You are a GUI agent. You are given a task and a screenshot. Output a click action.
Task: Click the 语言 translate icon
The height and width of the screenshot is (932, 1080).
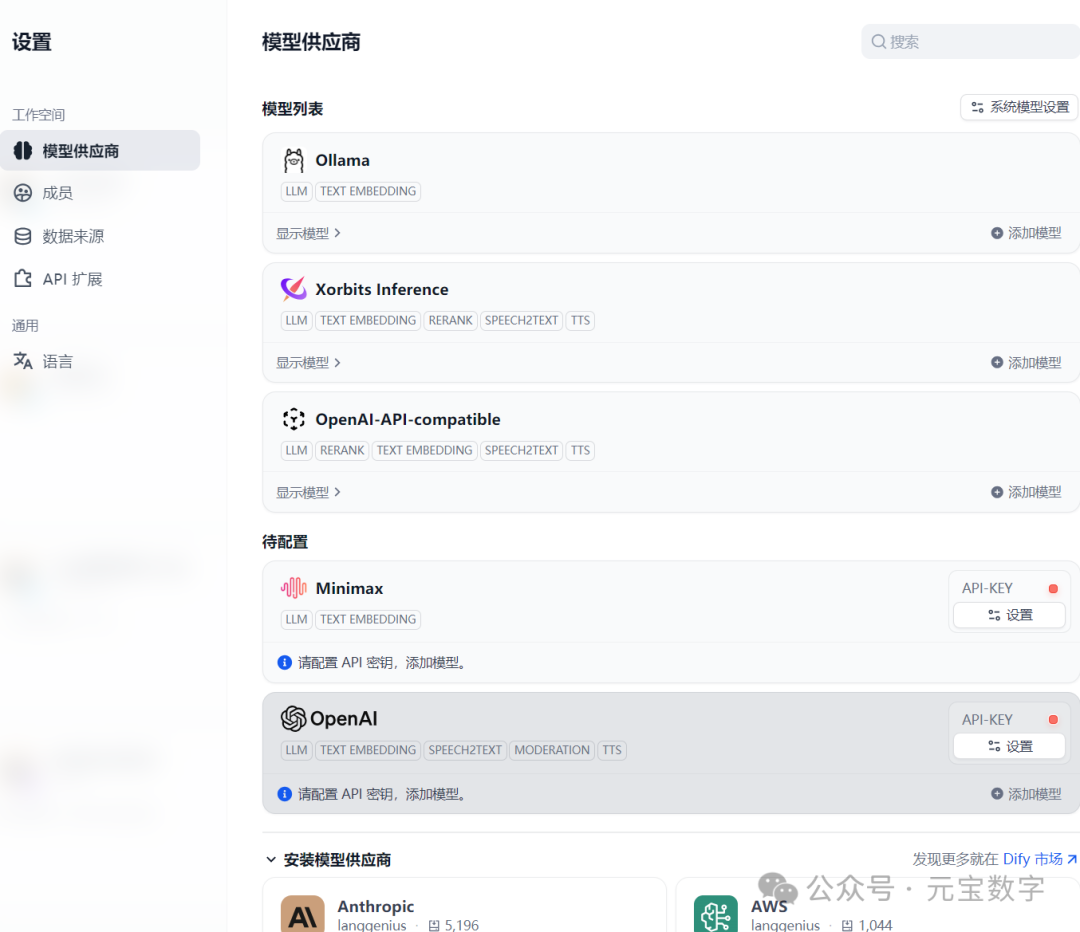pos(23,360)
